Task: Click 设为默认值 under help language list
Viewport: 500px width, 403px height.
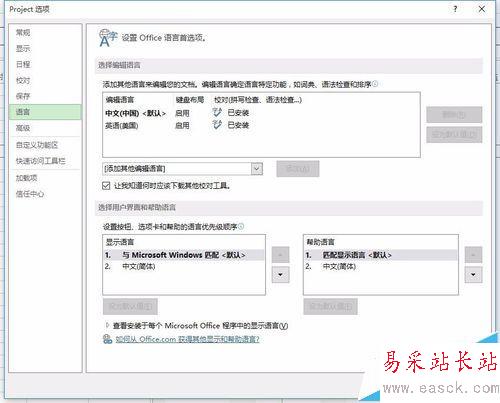Action: (330, 306)
